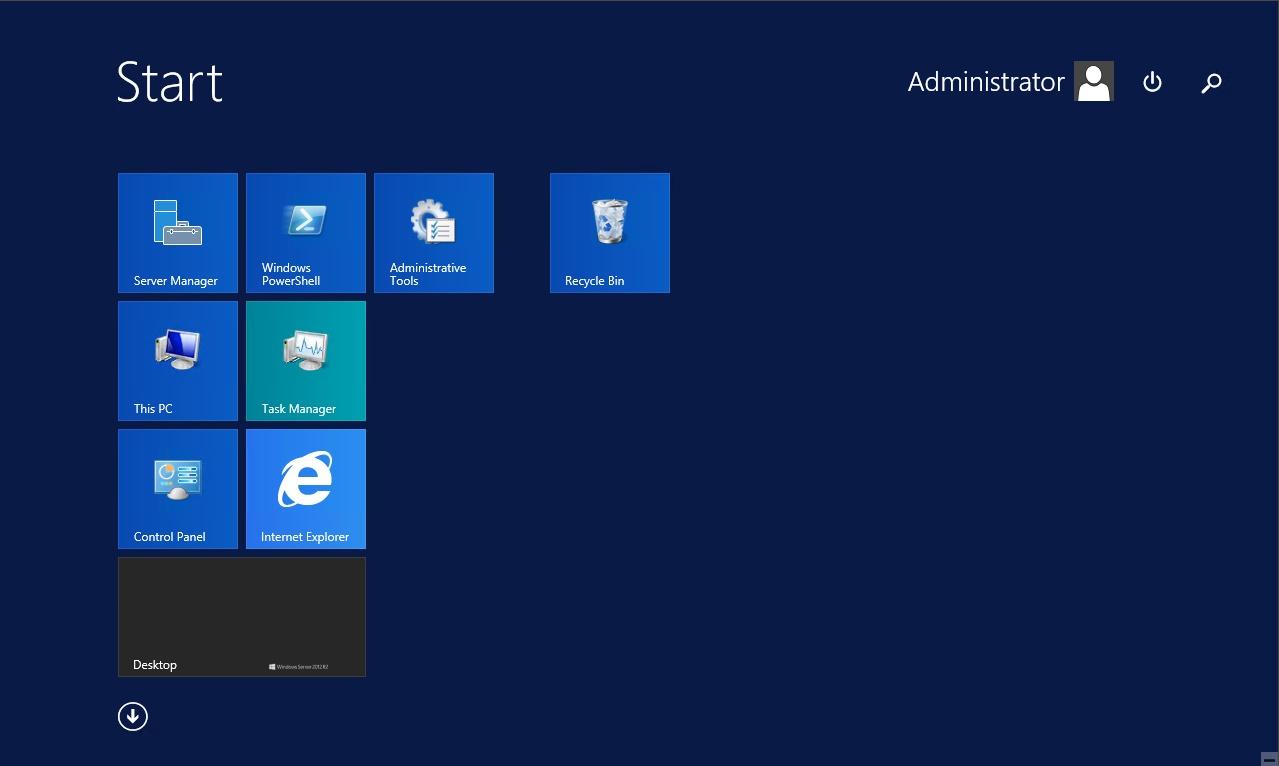Screen dimensions: 1279x766
Task: Open the Control Panel tile
Action: pos(178,489)
